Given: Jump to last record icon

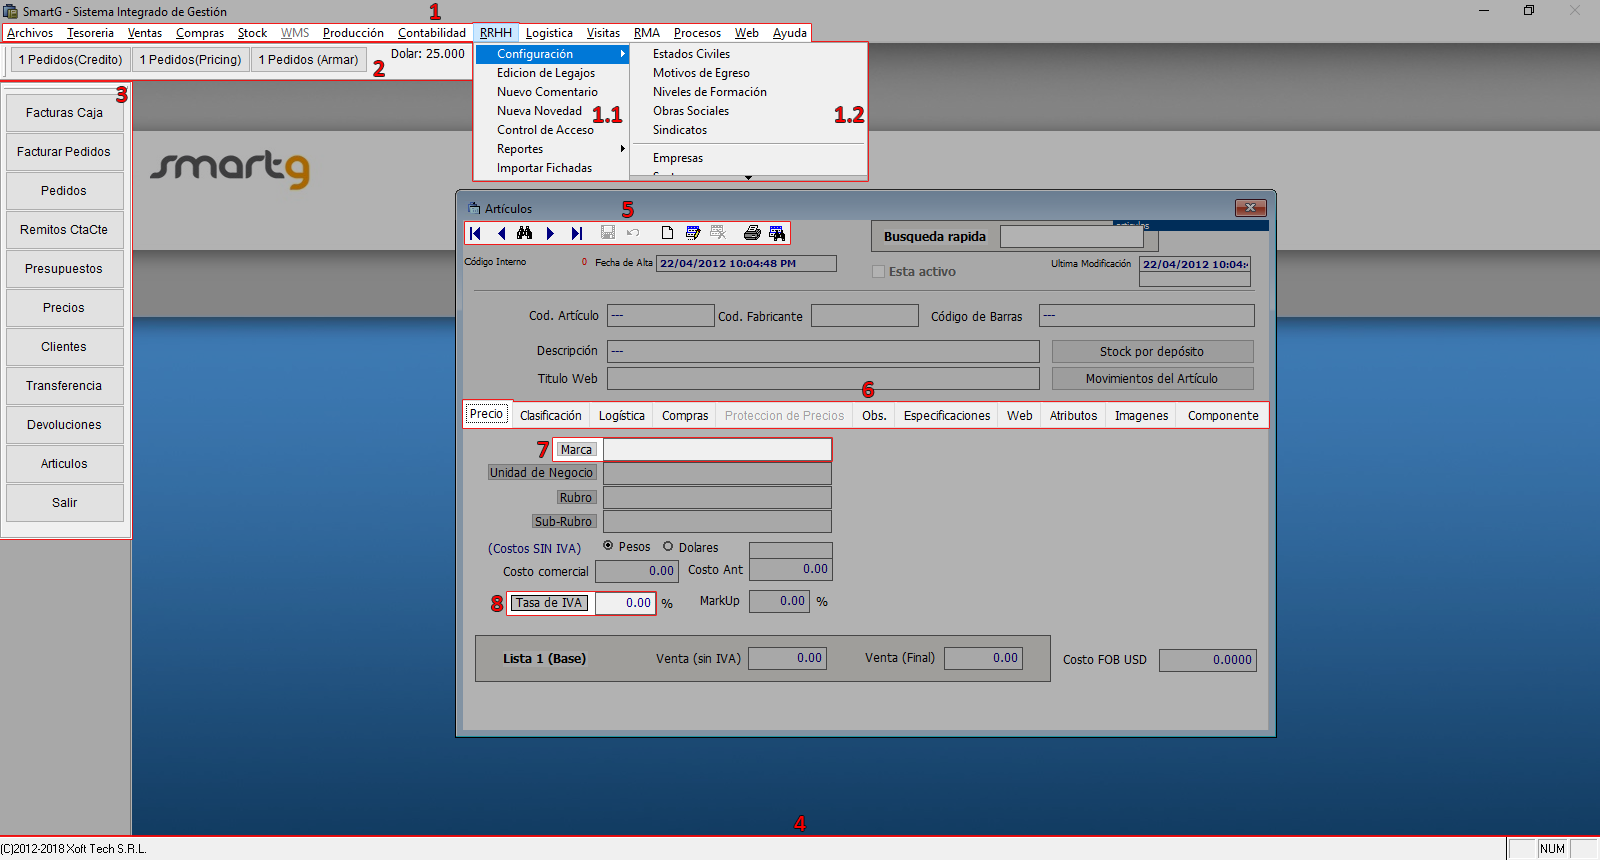Looking at the screenshot, I should click(576, 233).
